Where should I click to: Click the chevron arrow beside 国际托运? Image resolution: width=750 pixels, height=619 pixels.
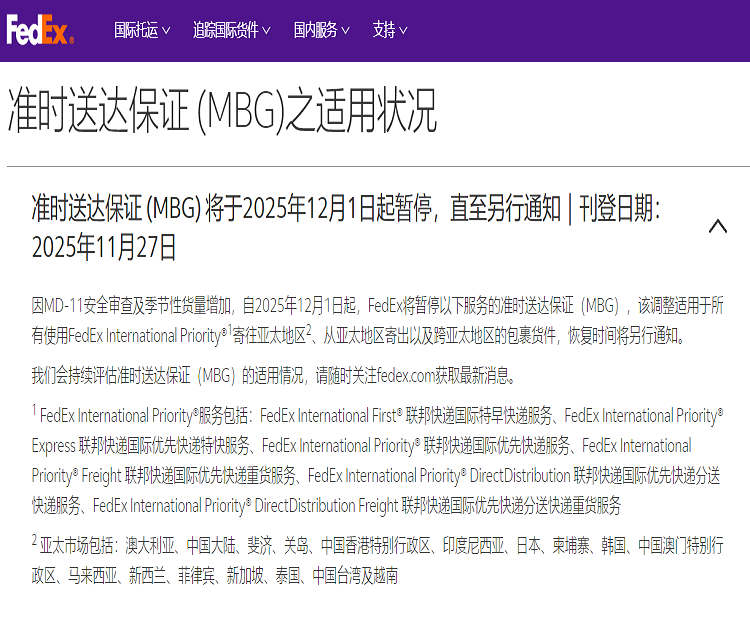tap(166, 31)
